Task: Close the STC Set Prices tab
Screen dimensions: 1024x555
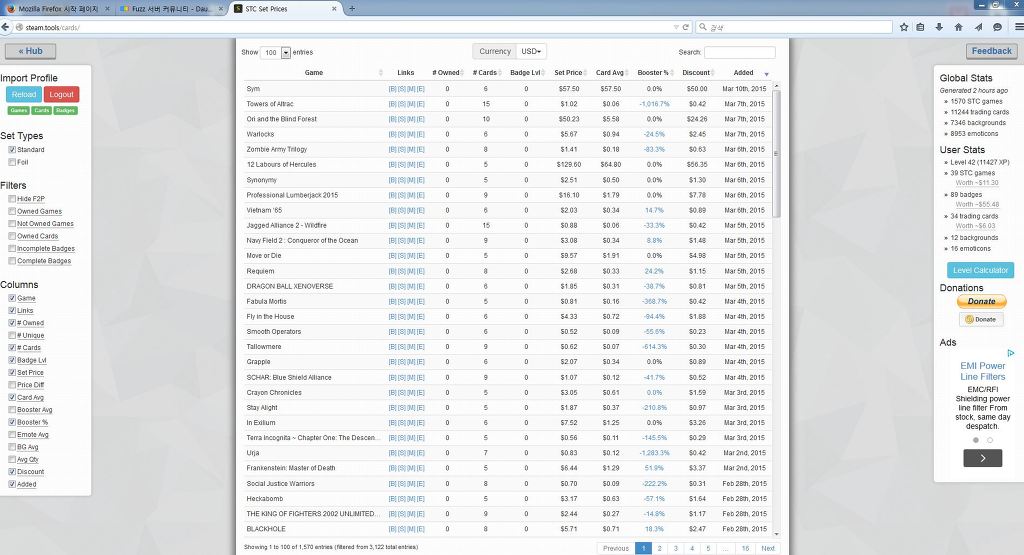Action: coord(334,9)
